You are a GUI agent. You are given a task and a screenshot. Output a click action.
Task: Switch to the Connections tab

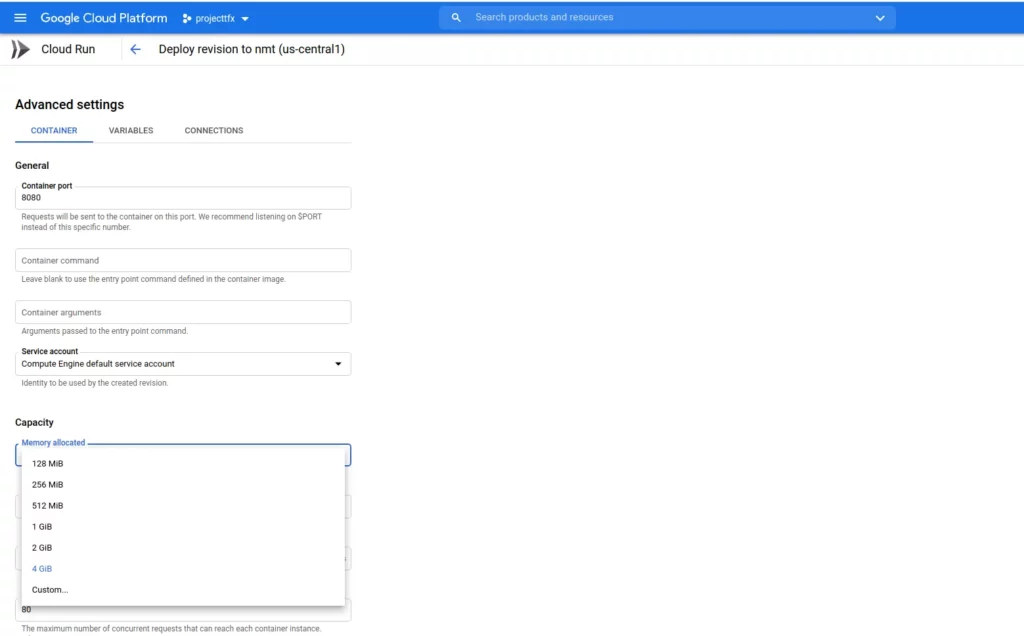click(214, 131)
